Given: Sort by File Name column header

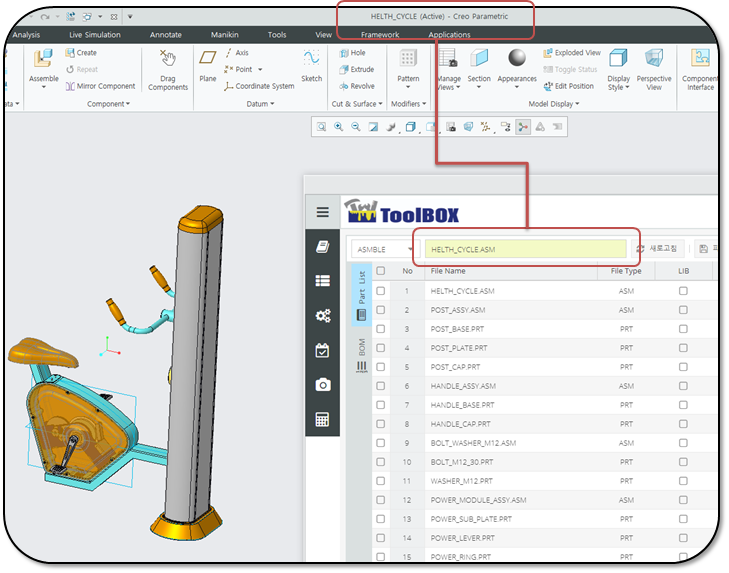Looking at the screenshot, I should 510,271.
